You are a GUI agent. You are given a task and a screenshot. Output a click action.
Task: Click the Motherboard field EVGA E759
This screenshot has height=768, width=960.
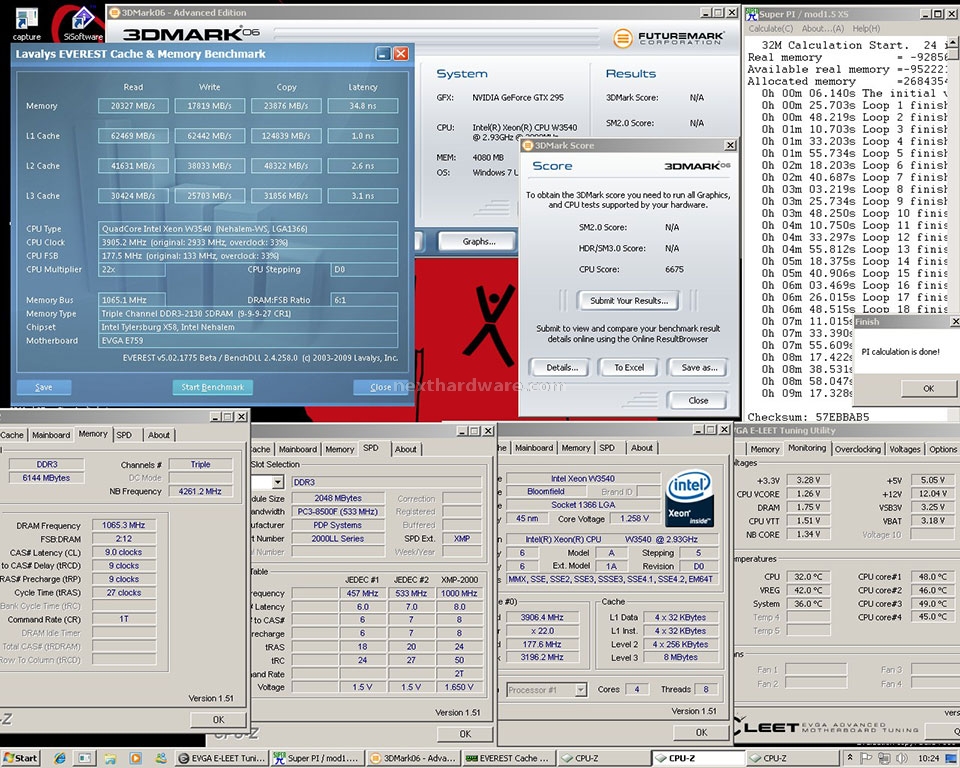click(248, 341)
